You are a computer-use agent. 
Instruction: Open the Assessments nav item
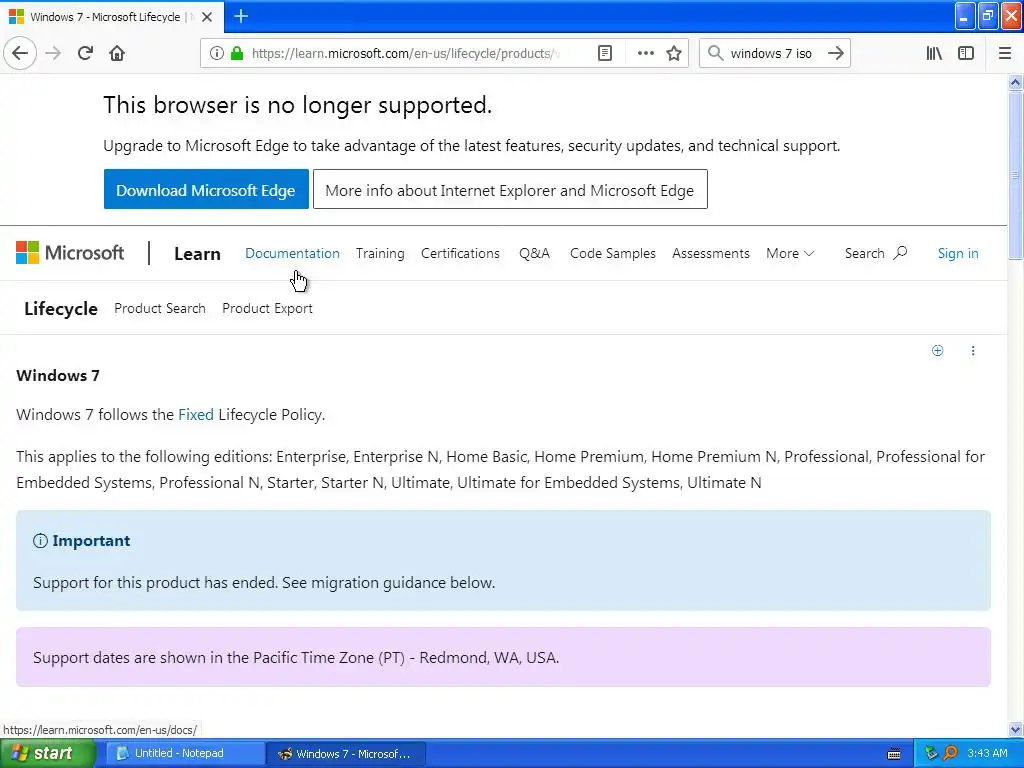pyautogui.click(x=711, y=253)
